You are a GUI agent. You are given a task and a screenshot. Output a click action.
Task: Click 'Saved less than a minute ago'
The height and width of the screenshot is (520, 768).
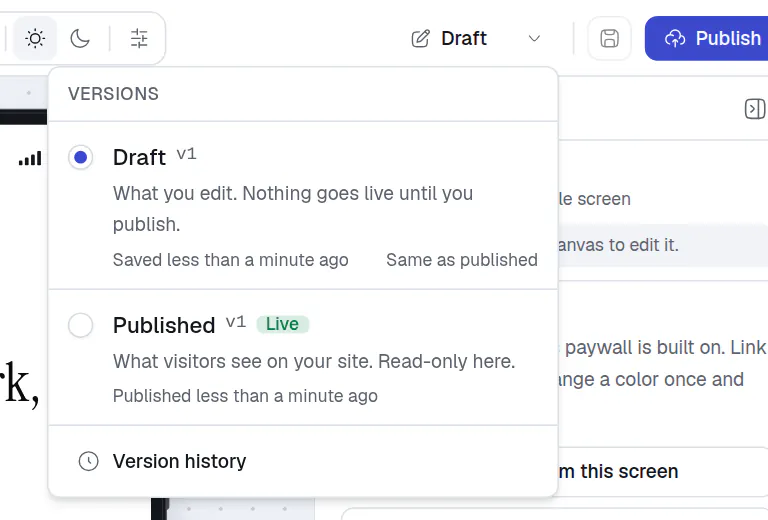(x=231, y=260)
